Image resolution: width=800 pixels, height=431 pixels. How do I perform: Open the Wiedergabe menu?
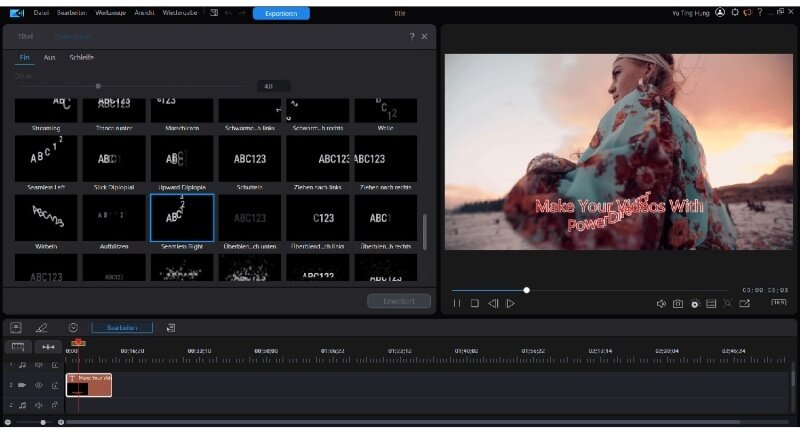pos(180,13)
